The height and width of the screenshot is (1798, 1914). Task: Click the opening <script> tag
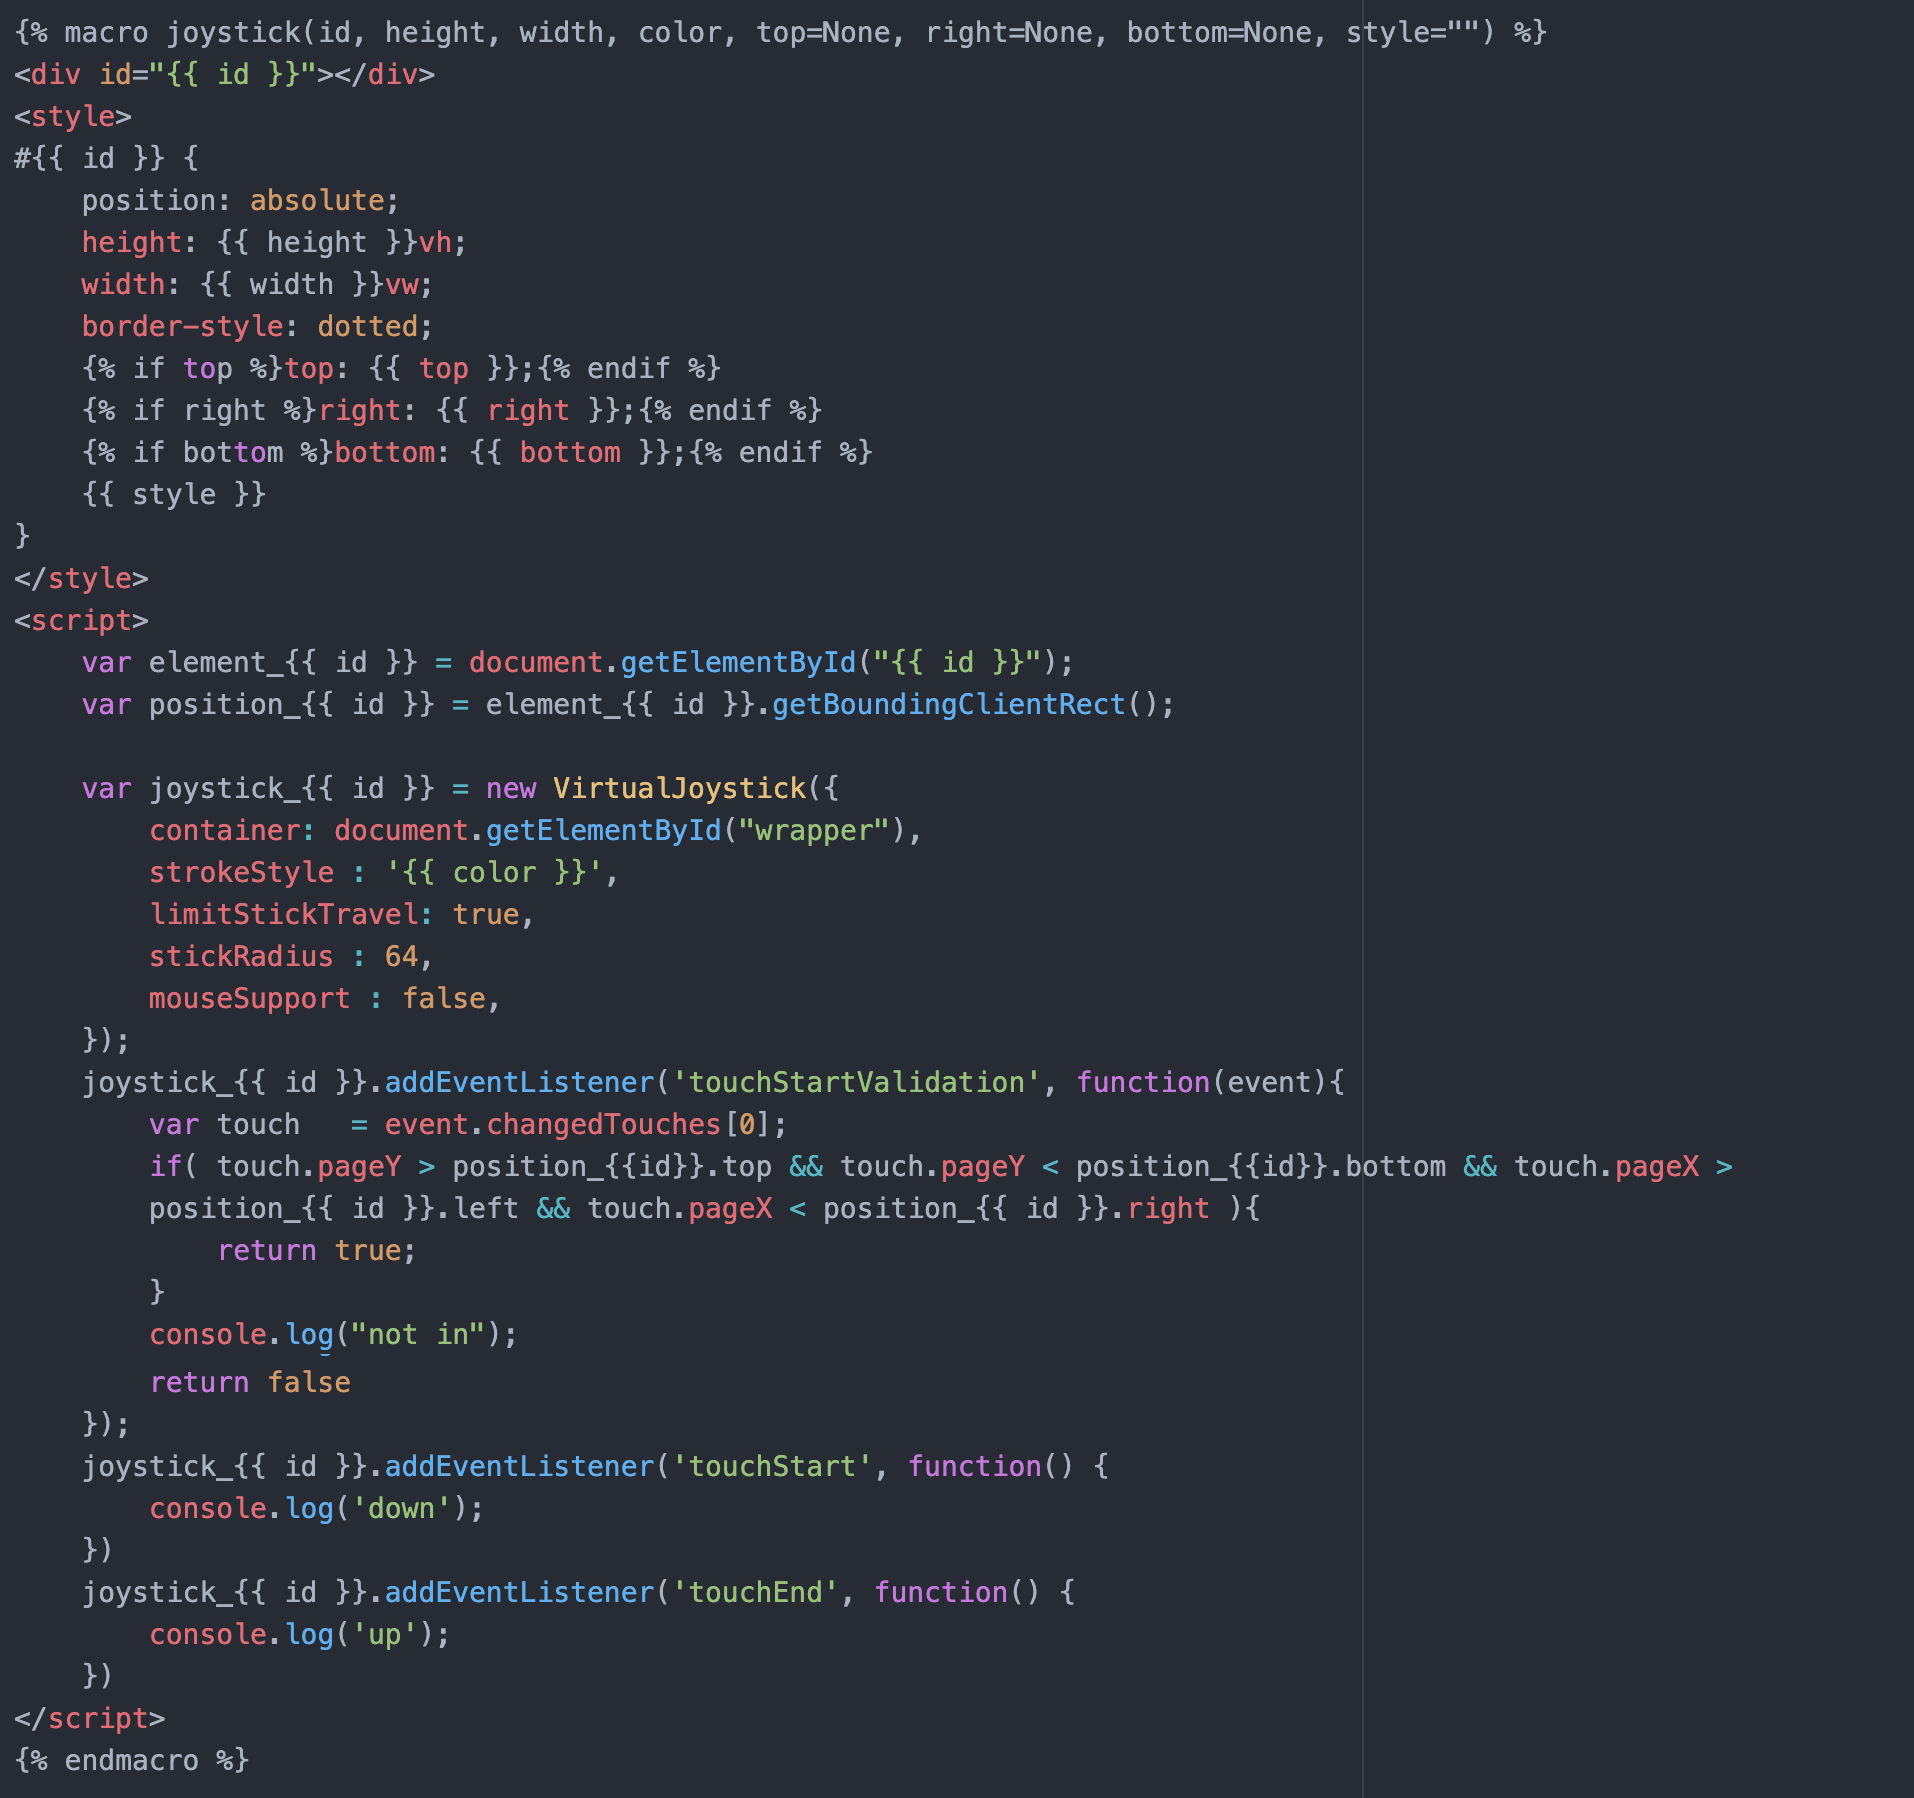click(81, 621)
